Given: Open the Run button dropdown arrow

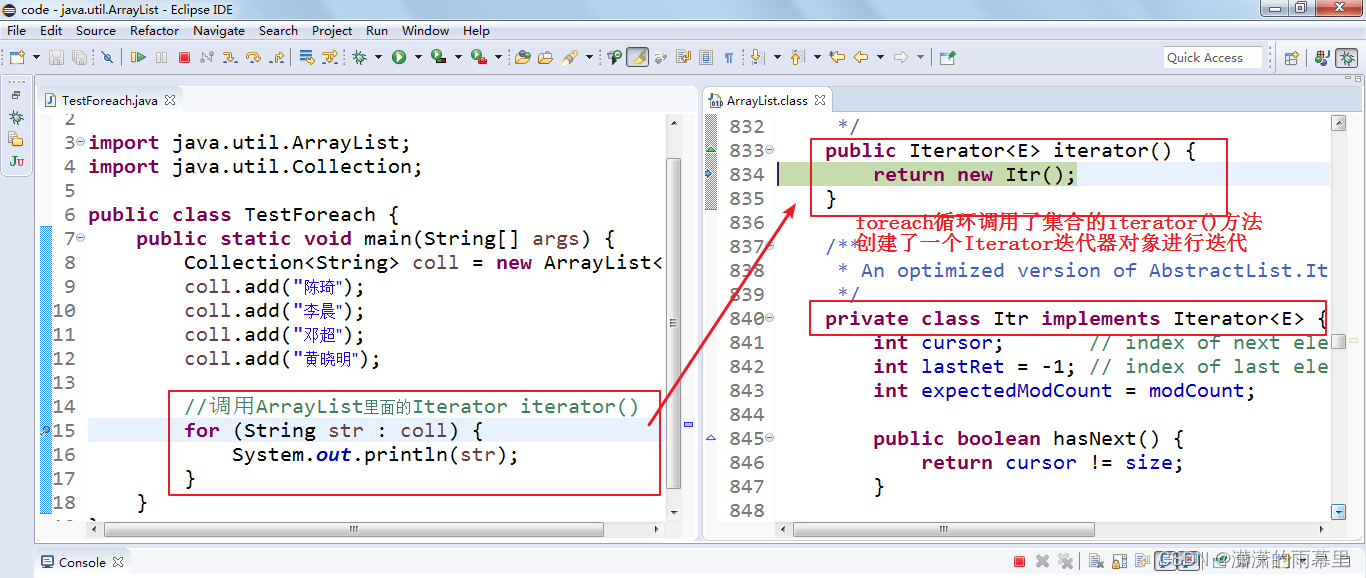Looking at the screenshot, I should coord(417,58).
